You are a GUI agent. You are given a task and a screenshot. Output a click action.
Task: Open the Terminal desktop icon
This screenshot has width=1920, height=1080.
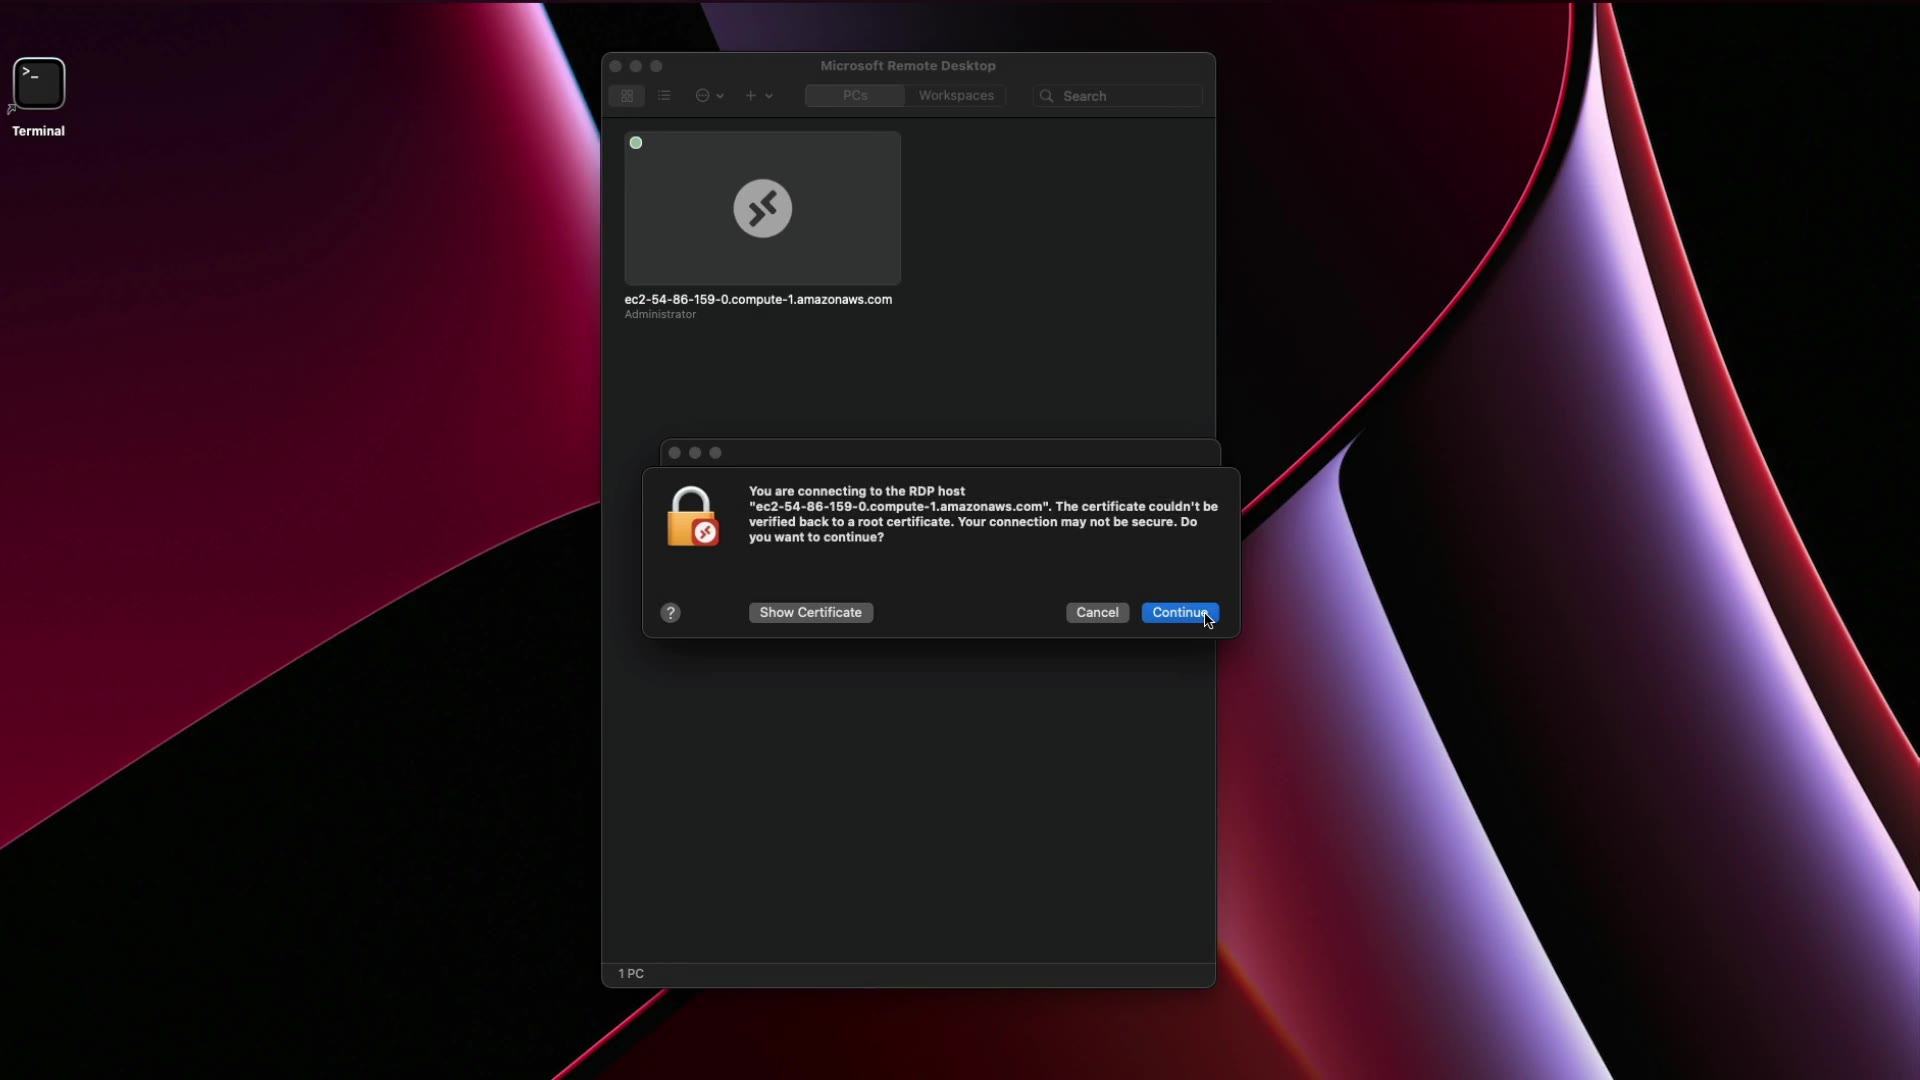coord(39,84)
